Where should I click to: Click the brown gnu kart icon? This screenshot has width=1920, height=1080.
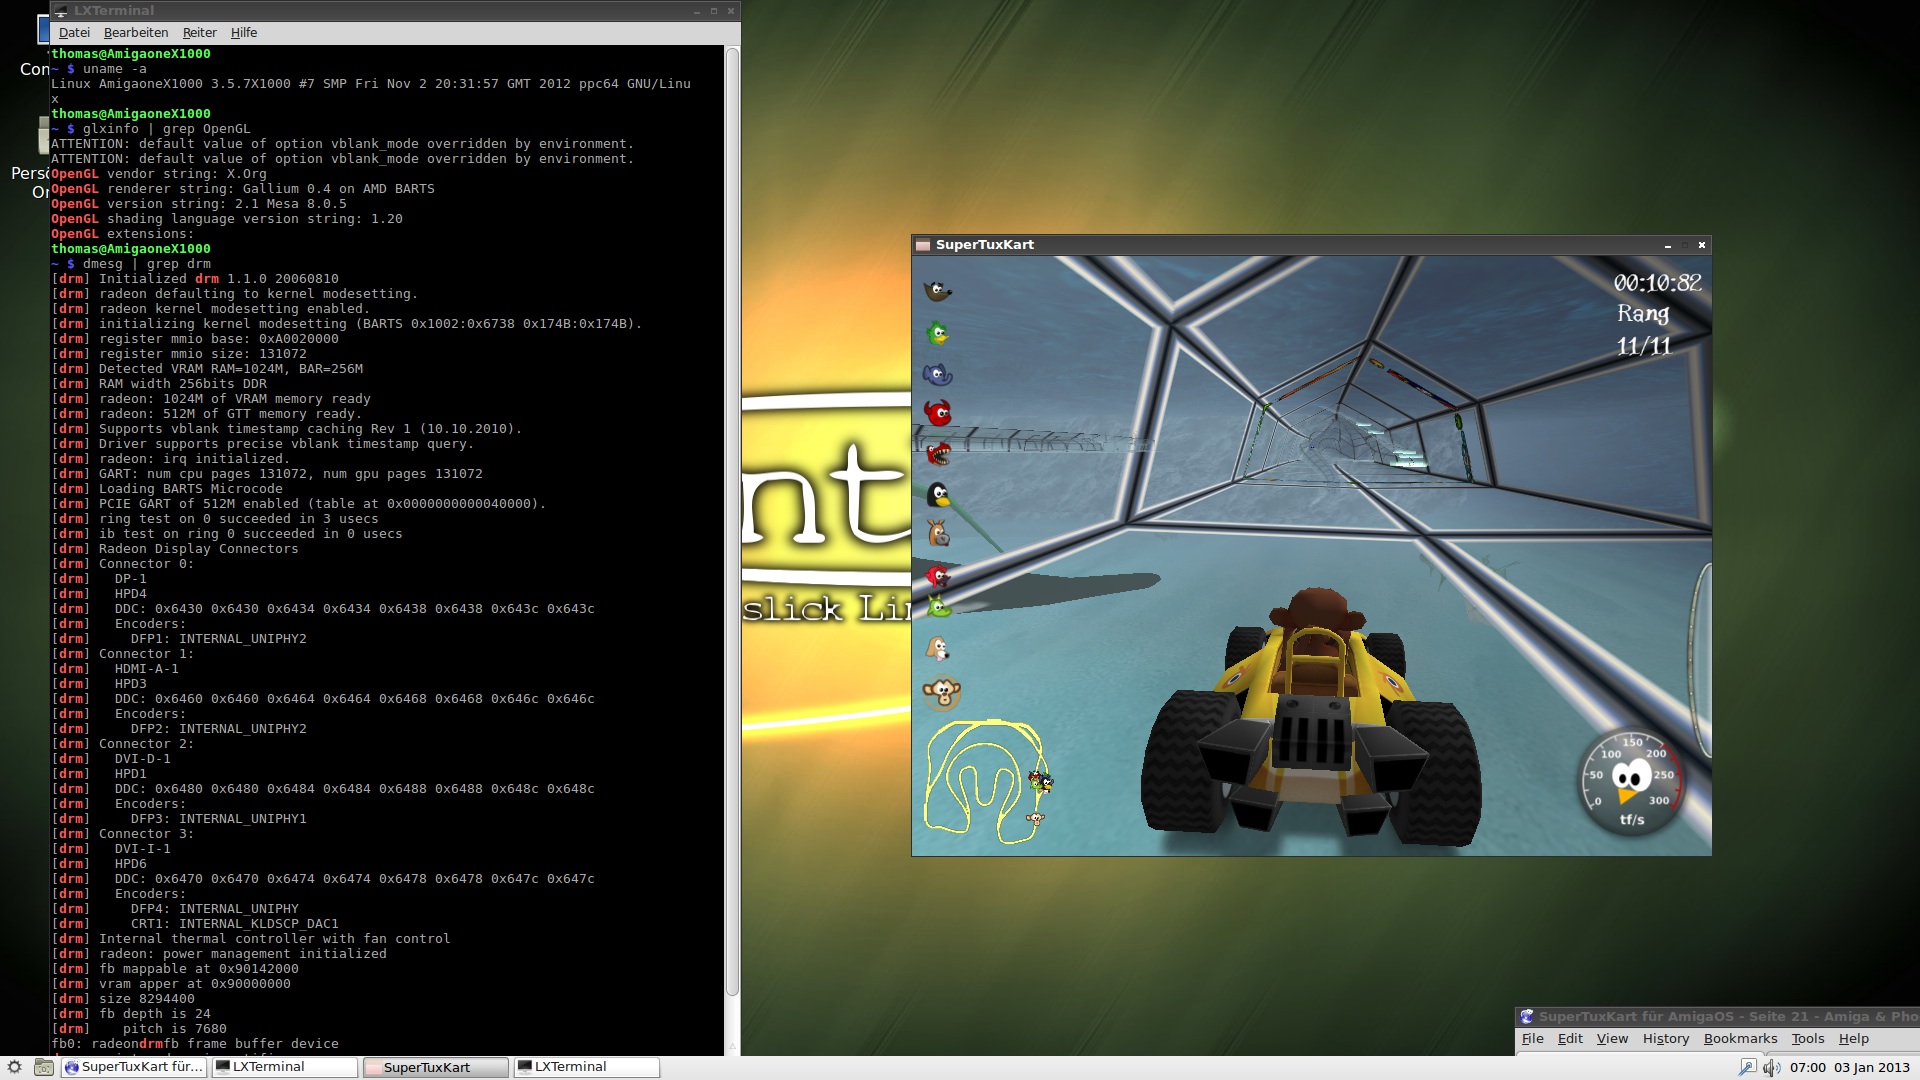click(x=937, y=533)
